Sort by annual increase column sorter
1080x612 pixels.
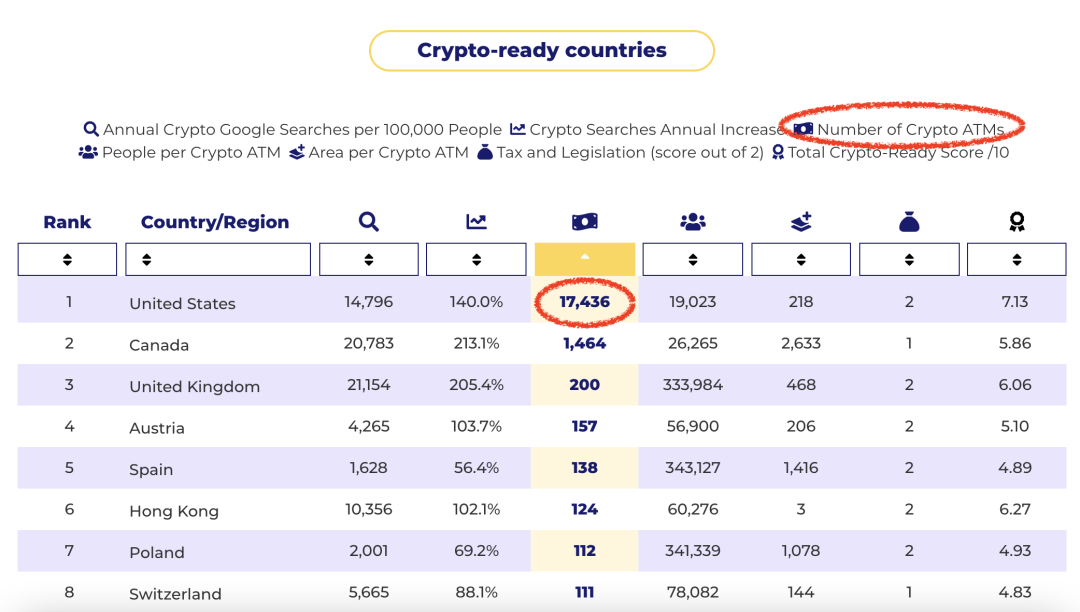[476, 260]
